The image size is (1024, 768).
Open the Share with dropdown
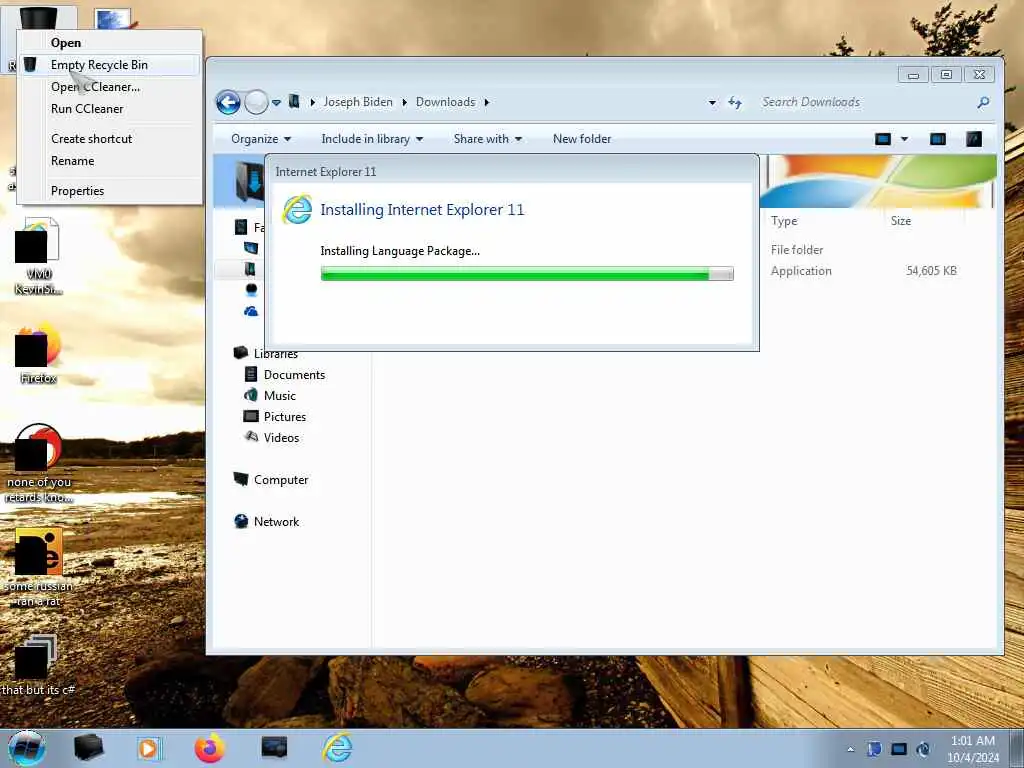pyautogui.click(x=487, y=138)
